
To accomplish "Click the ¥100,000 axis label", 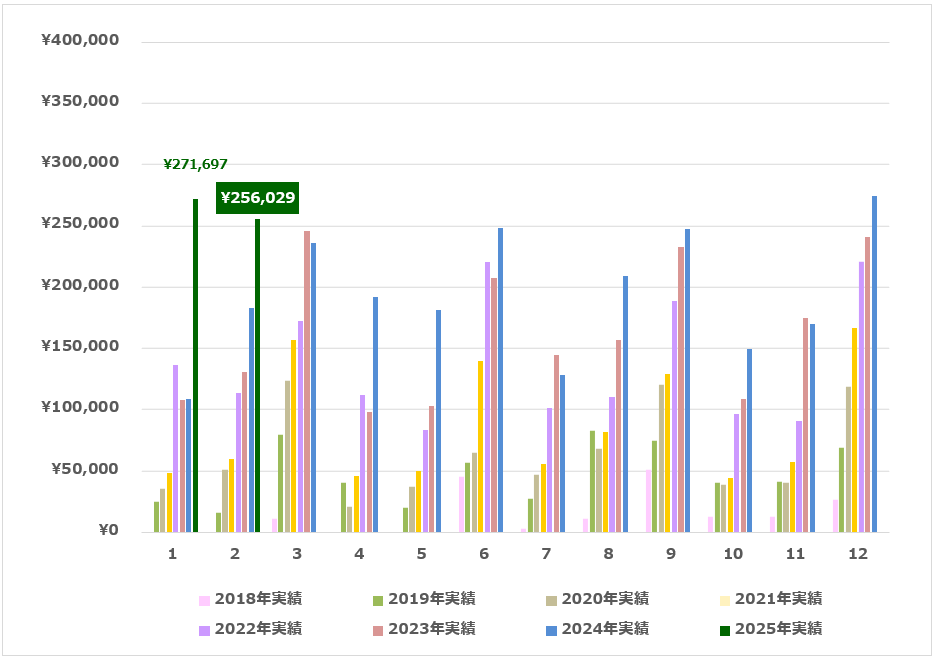I will coord(80,407).
